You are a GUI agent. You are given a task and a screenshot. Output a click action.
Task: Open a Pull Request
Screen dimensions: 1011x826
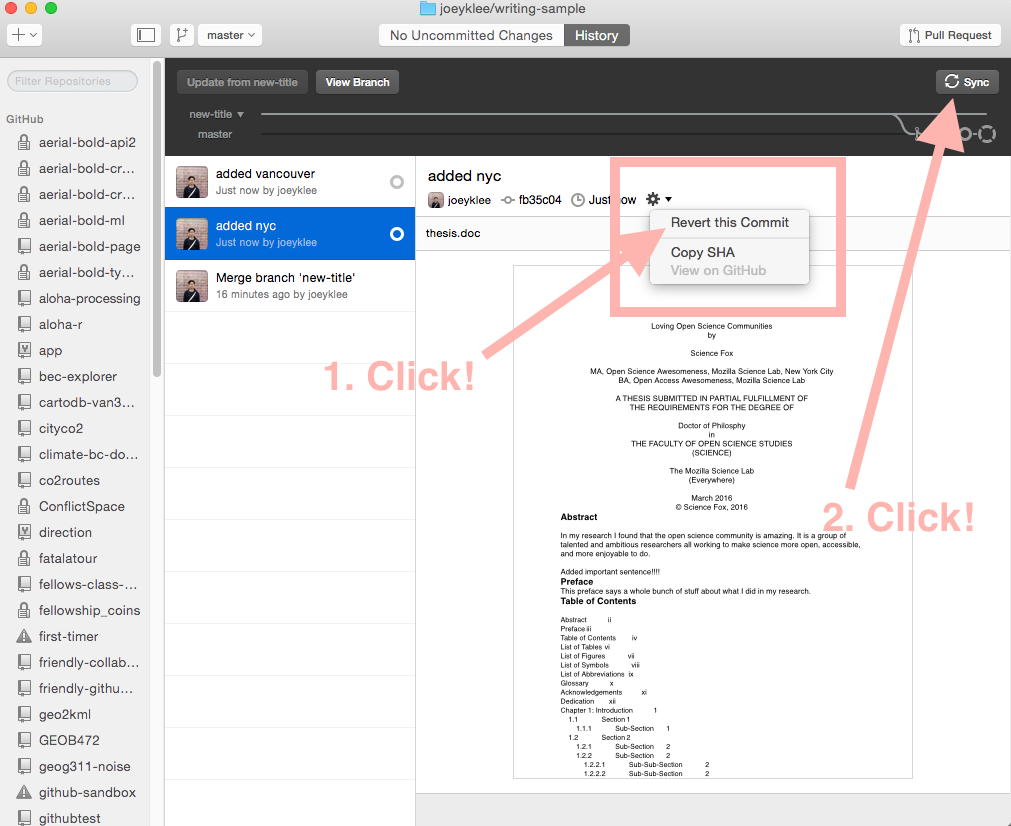pos(950,35)
